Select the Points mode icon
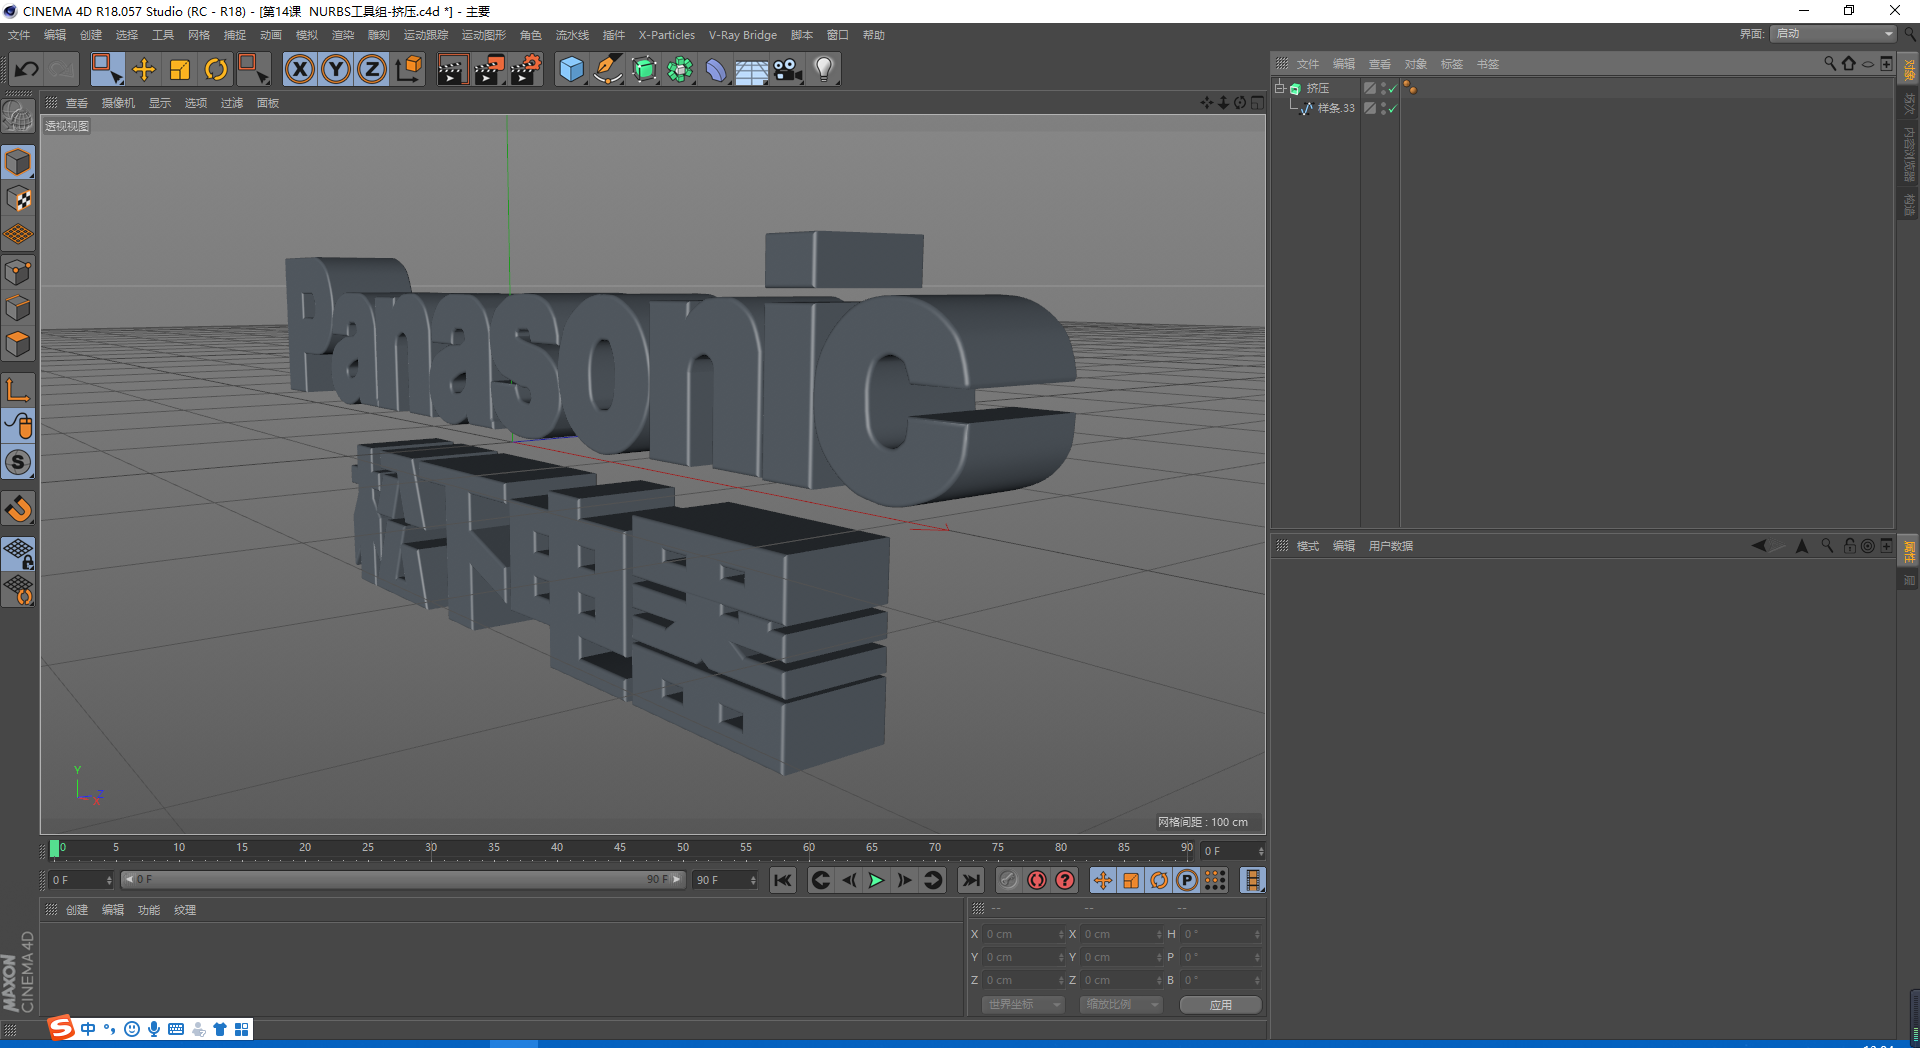The width and height of the screenshot is (1920, 1048). (18, 272)
